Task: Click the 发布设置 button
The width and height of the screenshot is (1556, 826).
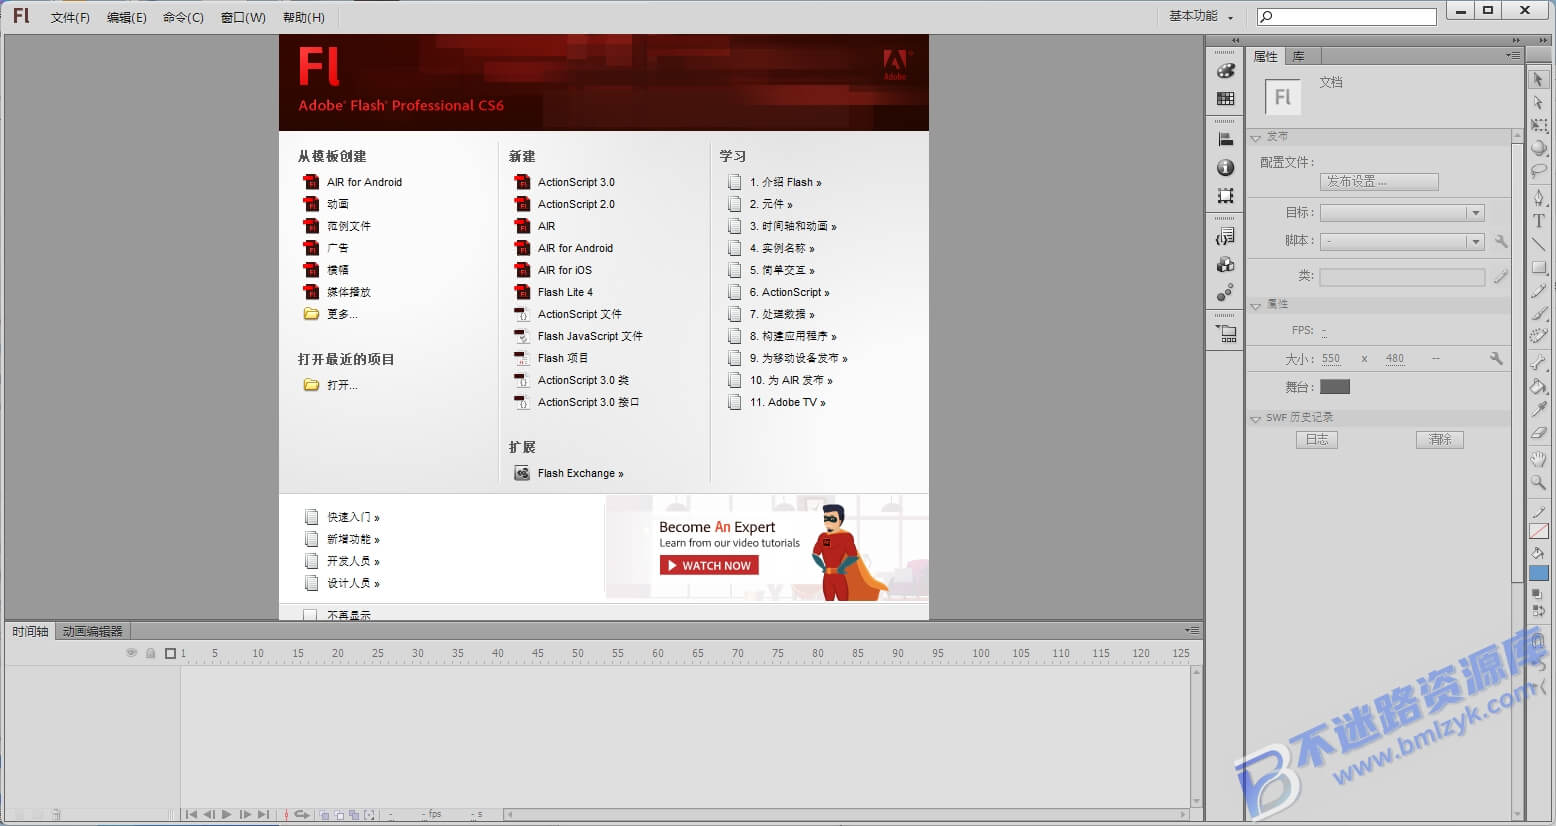Action: (x=1379, y=181)
